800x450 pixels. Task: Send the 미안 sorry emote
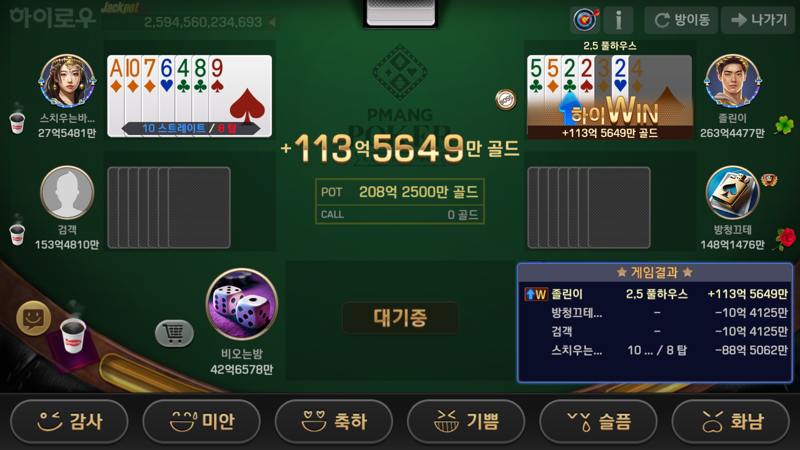(x=202, y=422)
